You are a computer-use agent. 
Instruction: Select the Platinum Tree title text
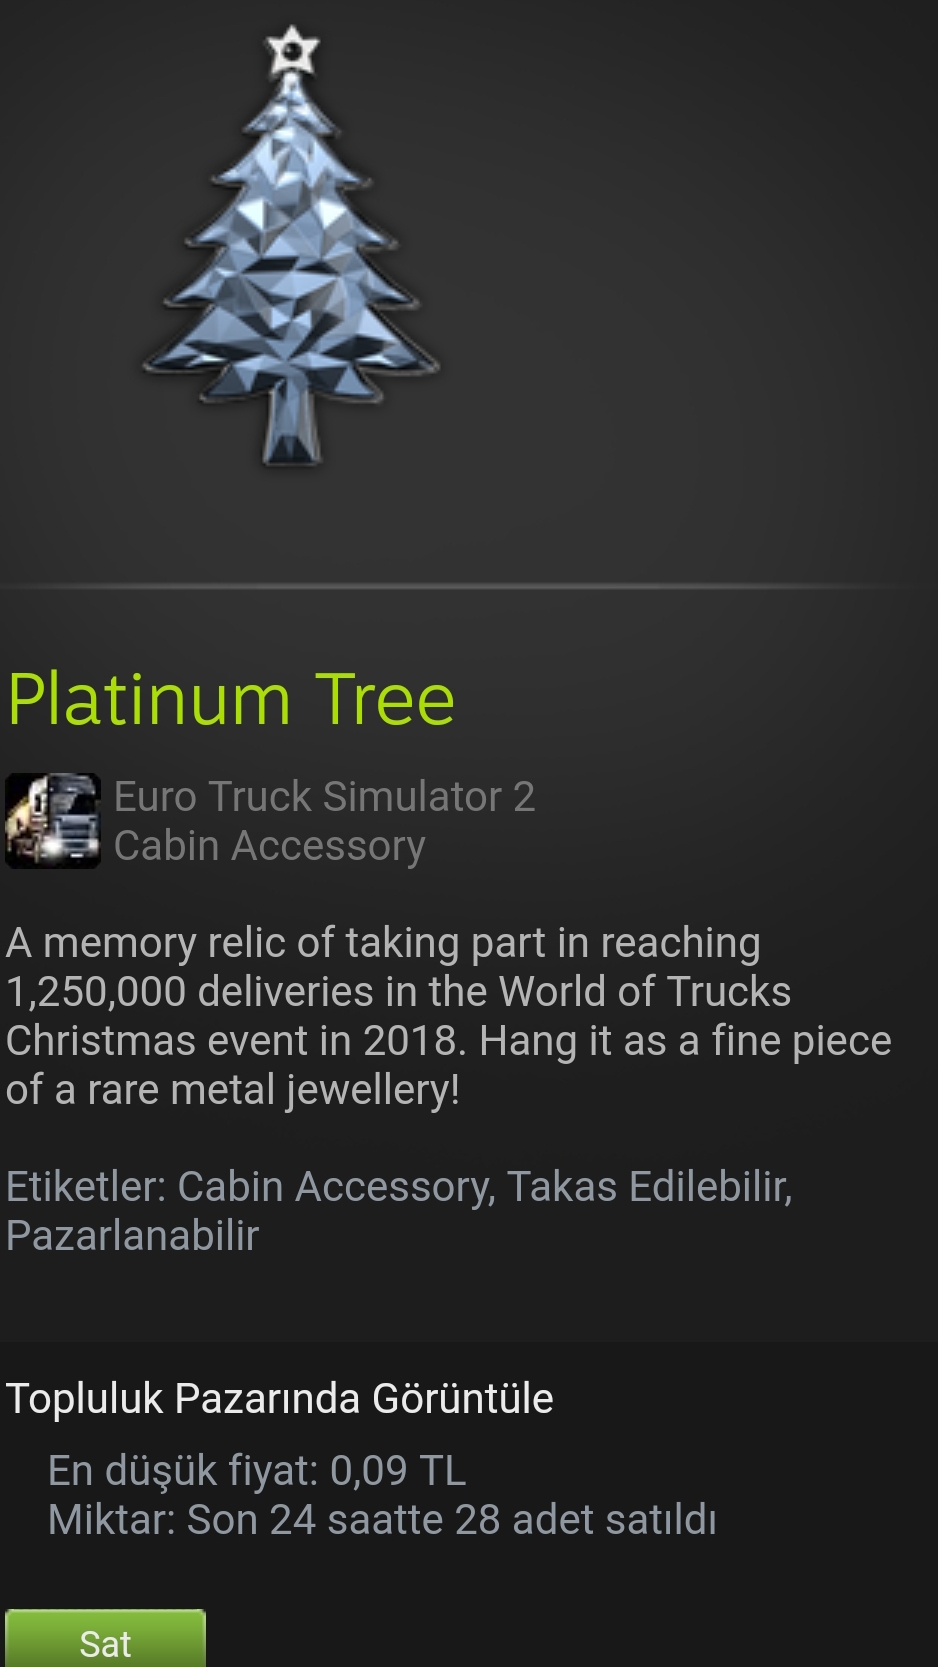click(231, 699)
